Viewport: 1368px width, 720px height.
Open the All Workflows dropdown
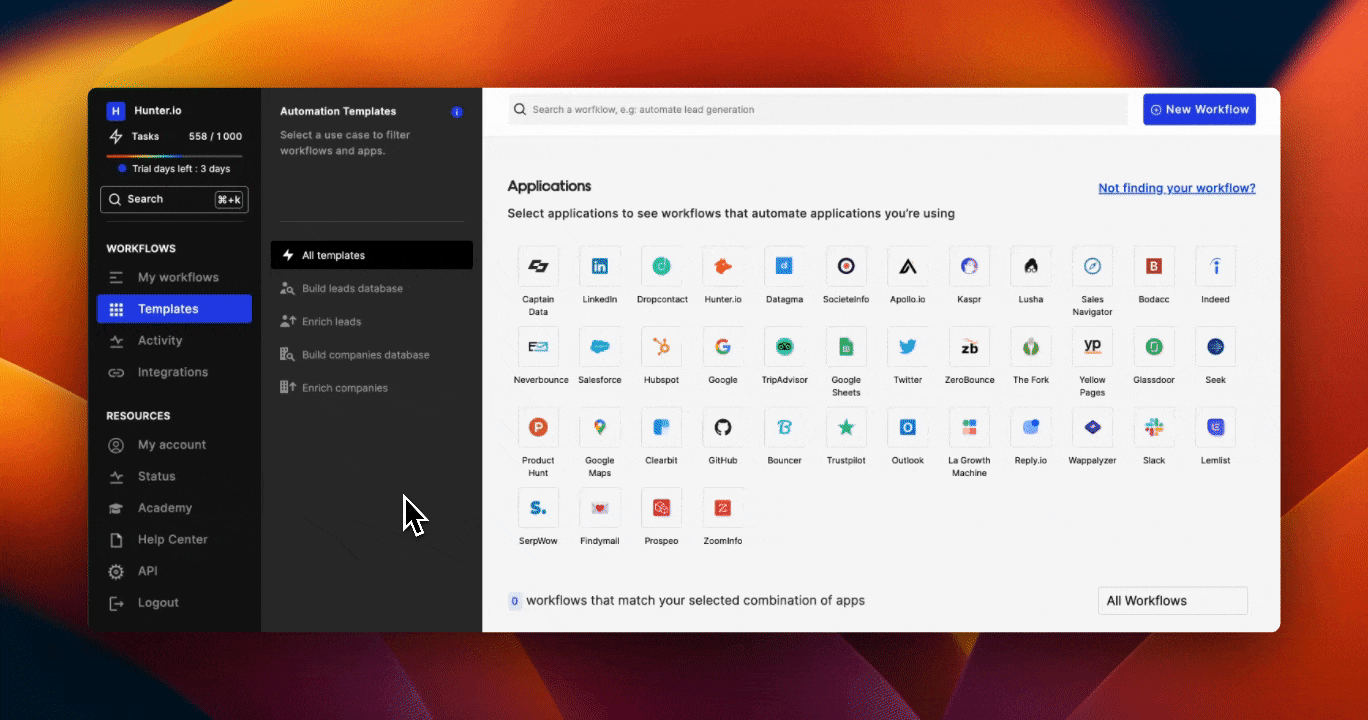[x=1172, y=601]
